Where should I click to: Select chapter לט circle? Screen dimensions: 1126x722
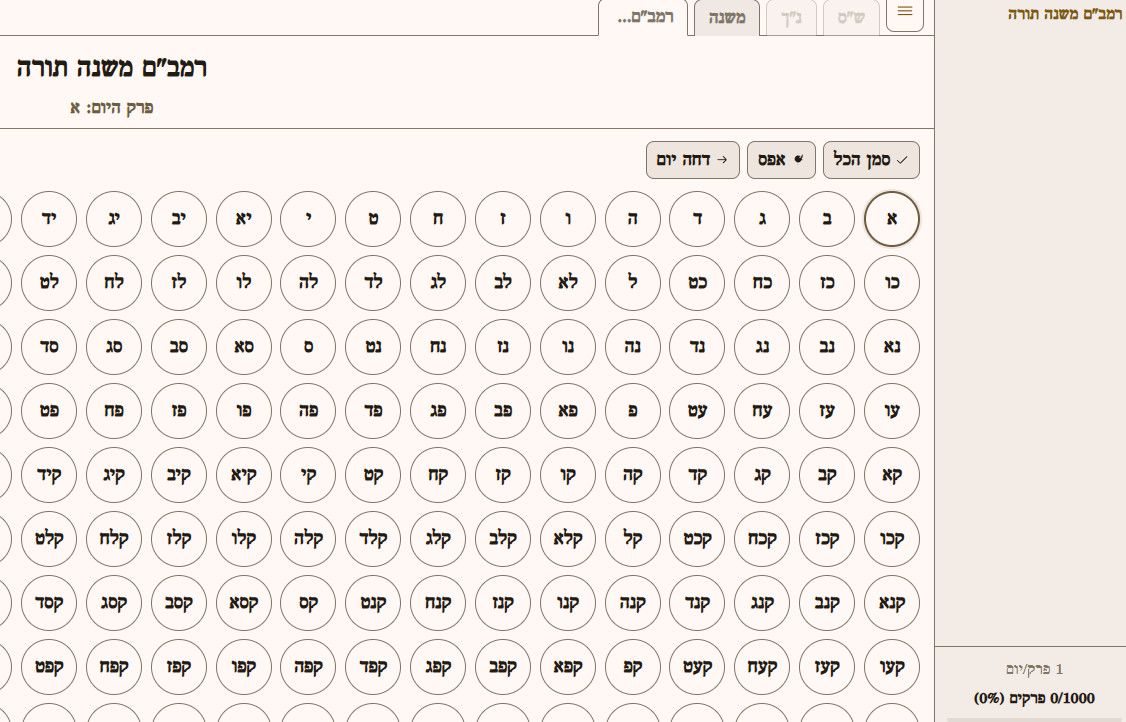point(49,282)
